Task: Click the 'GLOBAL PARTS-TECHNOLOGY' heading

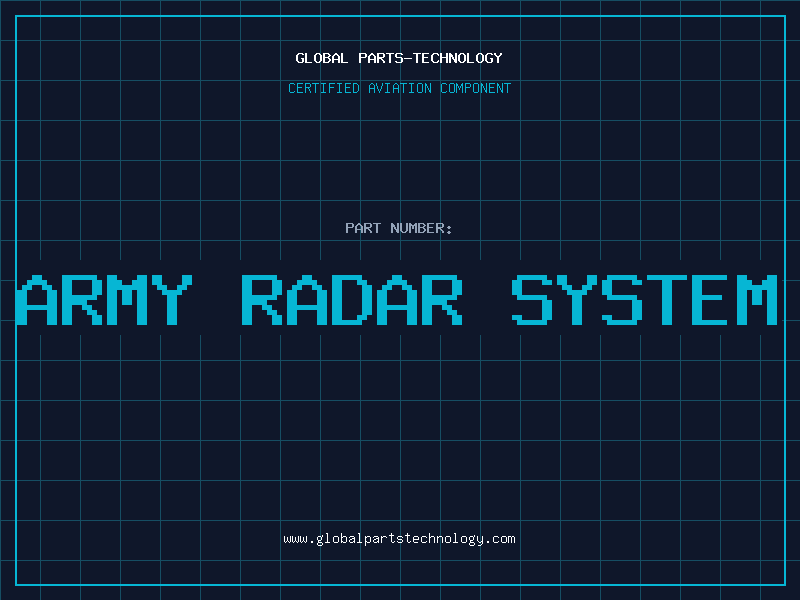Action: pos(399,58)
